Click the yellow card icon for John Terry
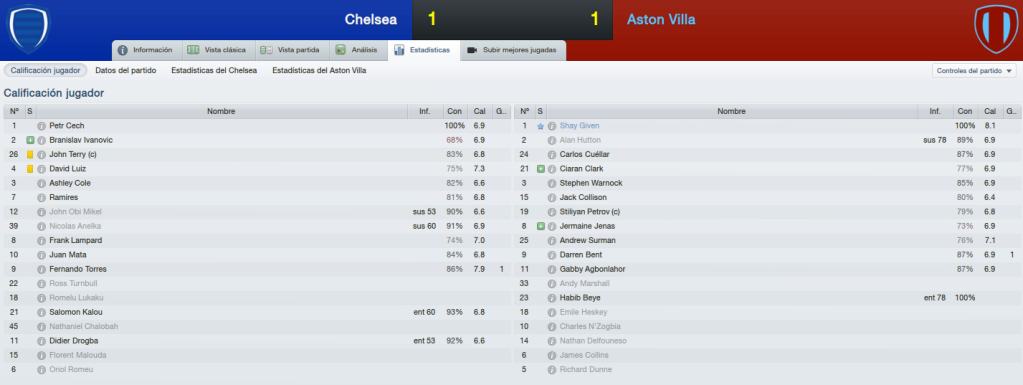The image size is (1023, 385). (30, 155)
